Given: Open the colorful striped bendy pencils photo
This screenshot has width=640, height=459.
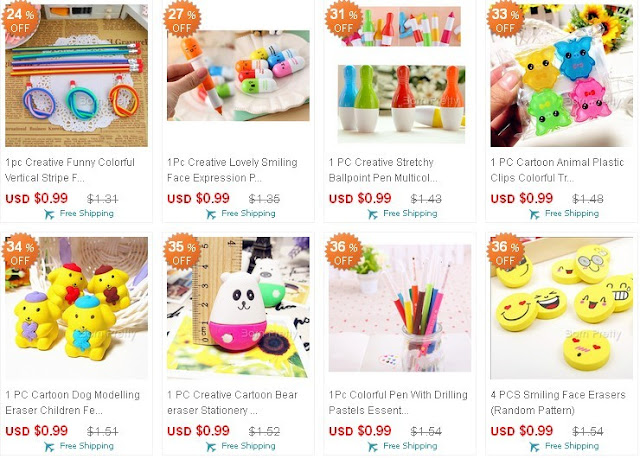Looking at the screenshot, I should coord(76,75).
